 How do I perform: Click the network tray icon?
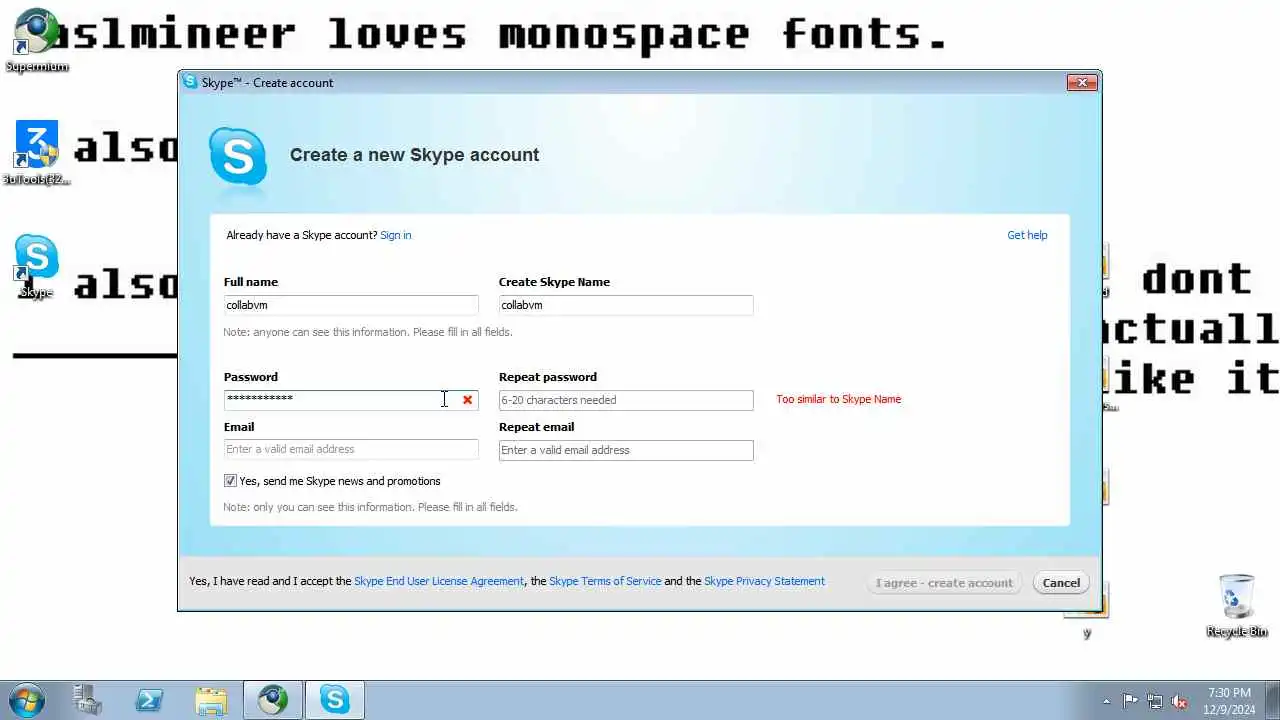pyautogui.click(x=1155, y=701)
